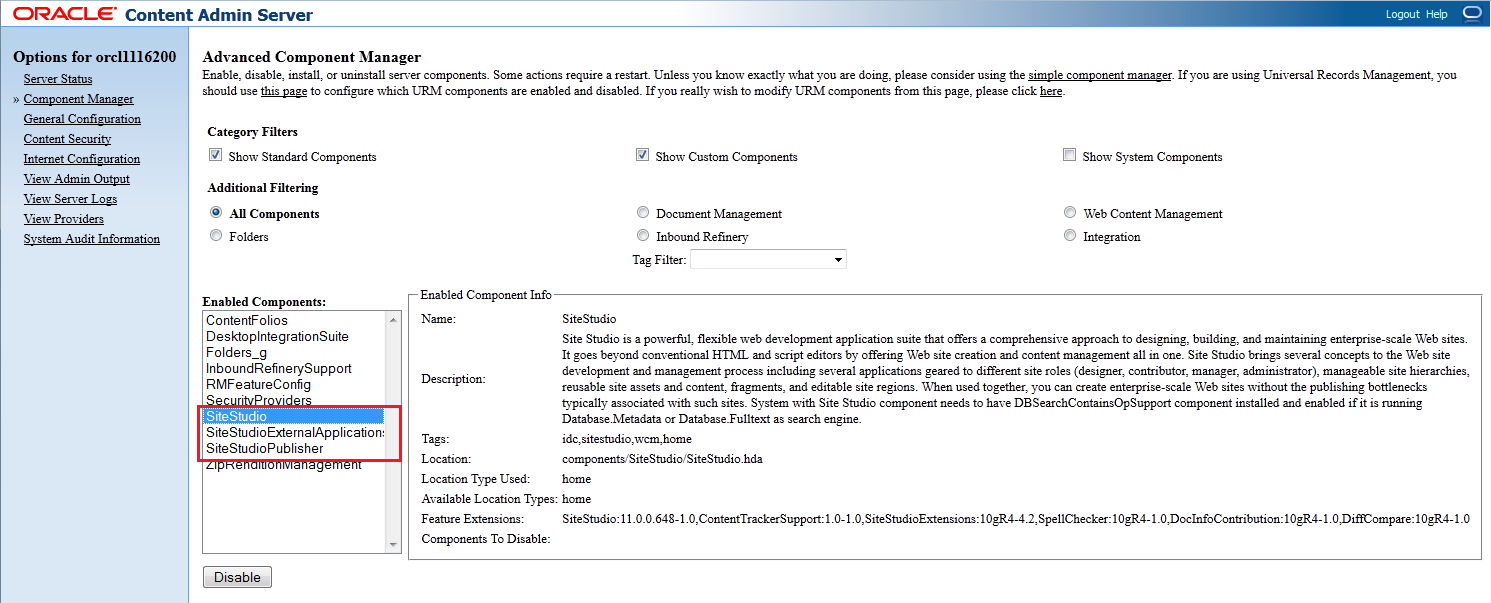The height and width of the screenshot is (603, 1491).
Task: Enable Show System Components
Action: click(x=1070, y=154)
